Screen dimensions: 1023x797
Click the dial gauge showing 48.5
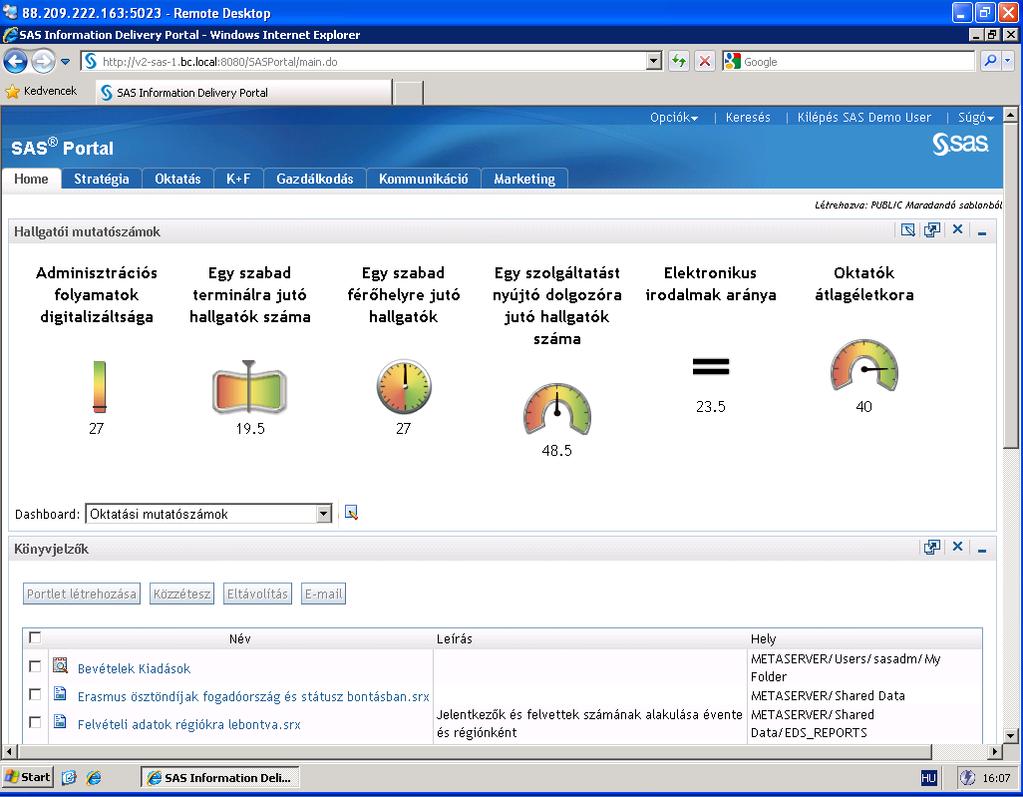click(x=557, y=409)
